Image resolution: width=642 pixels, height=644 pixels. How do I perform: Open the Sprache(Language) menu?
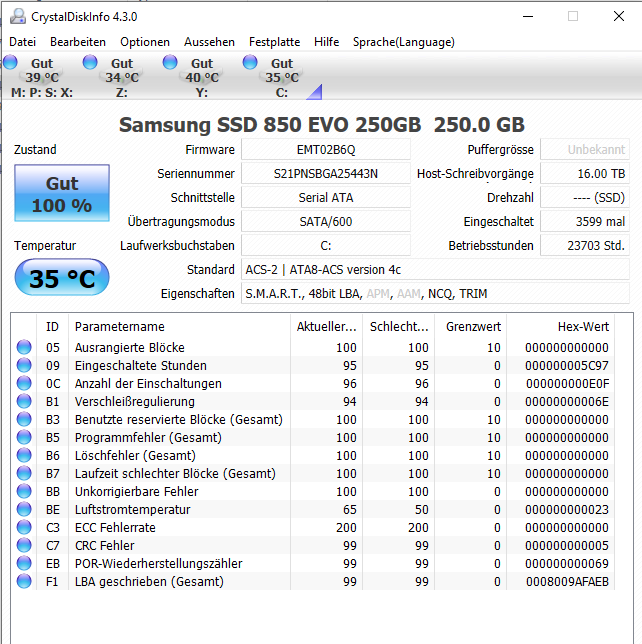click(x=404, y=42)
